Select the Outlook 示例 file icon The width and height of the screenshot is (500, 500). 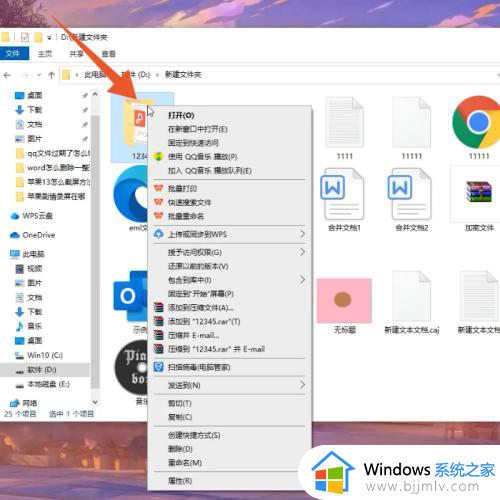pyautogui.click(x=130, y=296)
